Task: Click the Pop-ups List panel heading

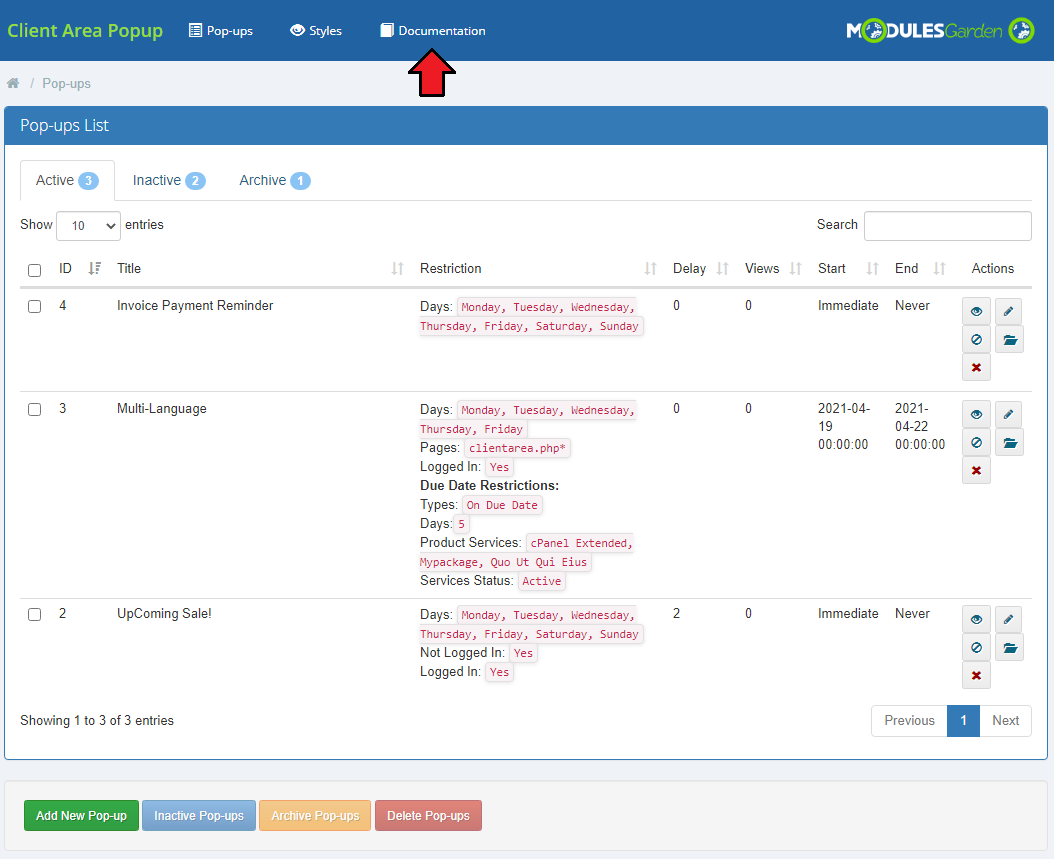Action: [x=65, y=125]
